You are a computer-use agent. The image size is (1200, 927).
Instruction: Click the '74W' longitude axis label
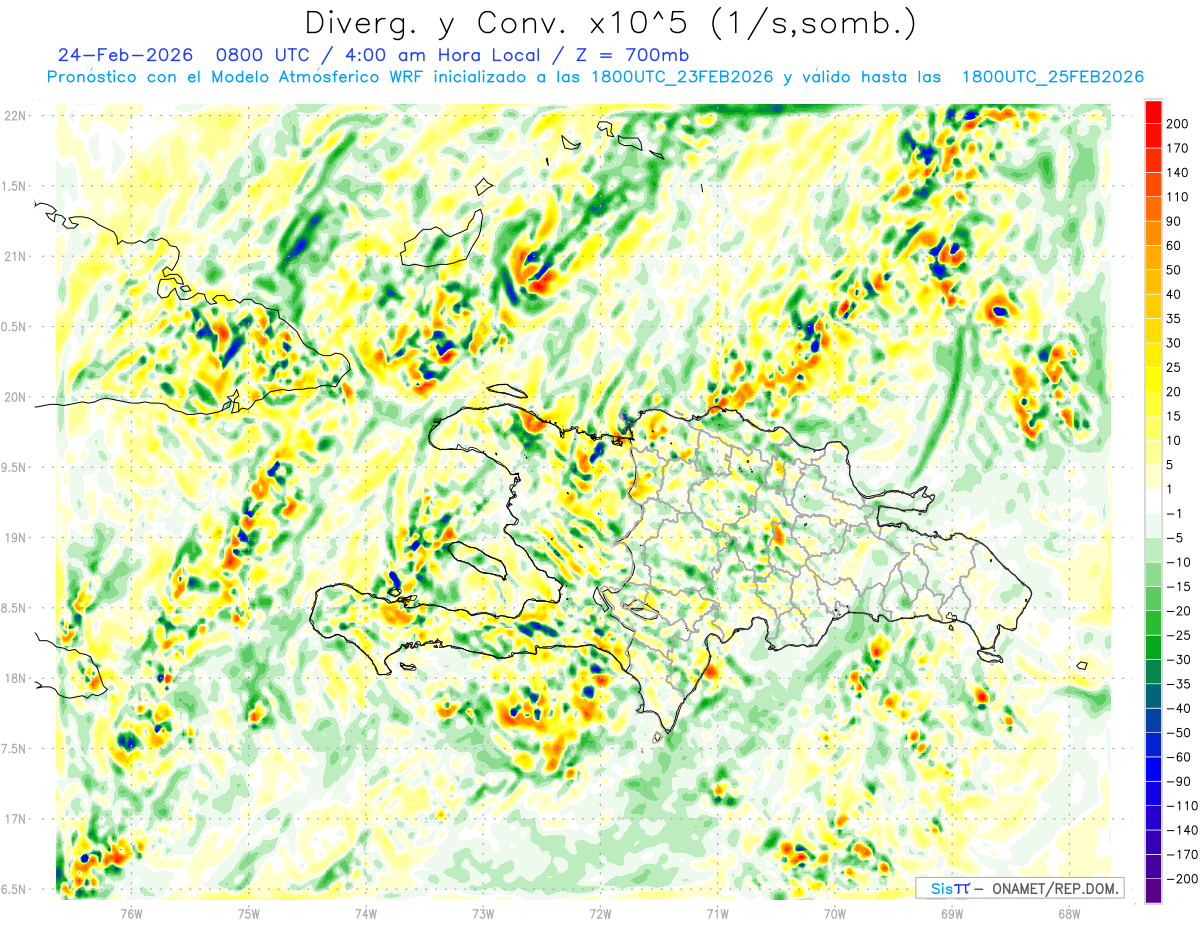coord(366,913)
